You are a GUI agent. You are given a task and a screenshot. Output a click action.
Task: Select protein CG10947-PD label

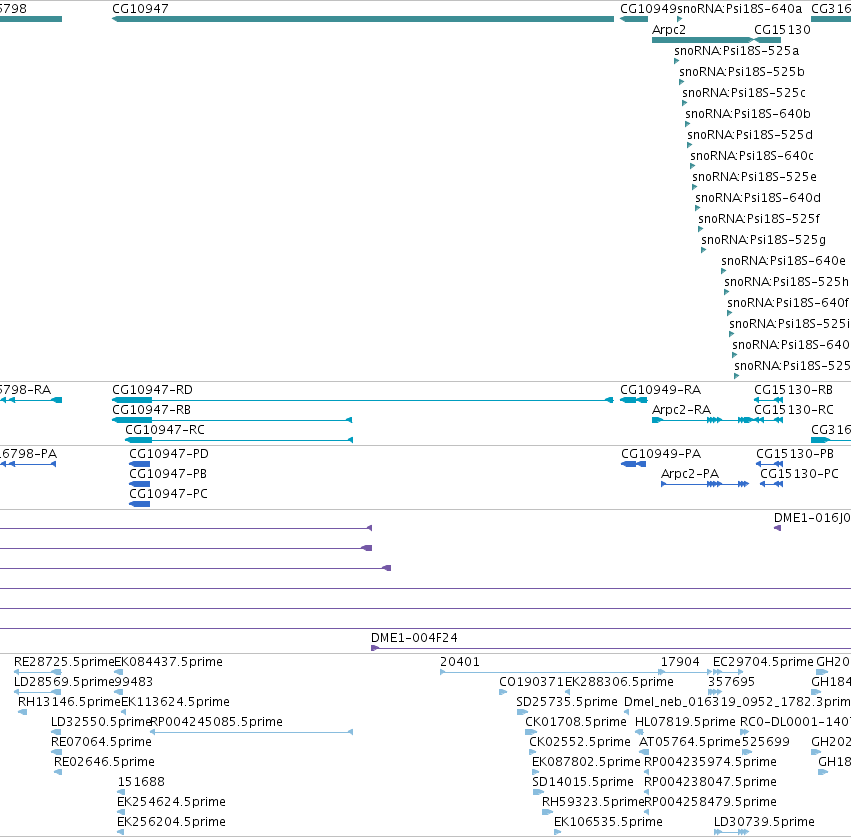tap(169, 454)
